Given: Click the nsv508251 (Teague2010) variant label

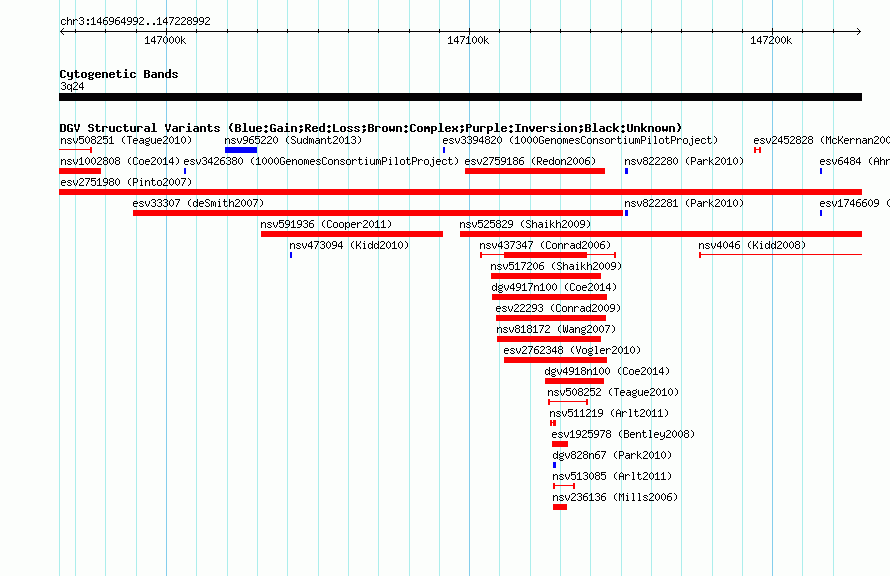Looking at the screenshot, I should 126,140.
